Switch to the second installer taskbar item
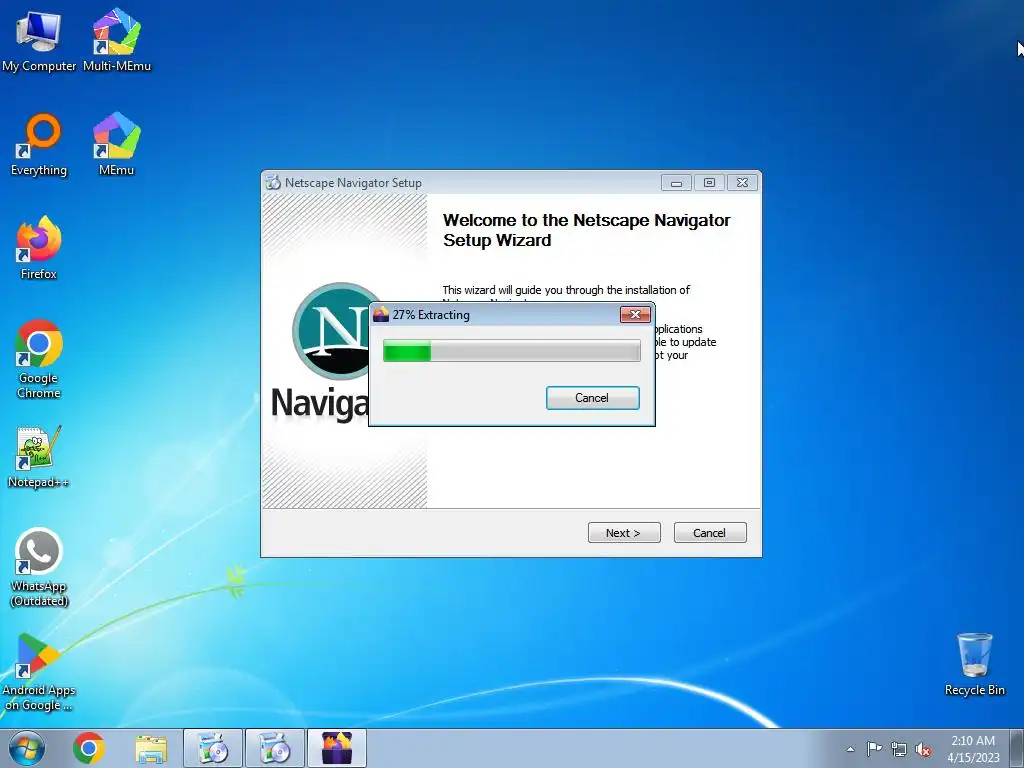1024x768 pixels. (x=275, y=748)
